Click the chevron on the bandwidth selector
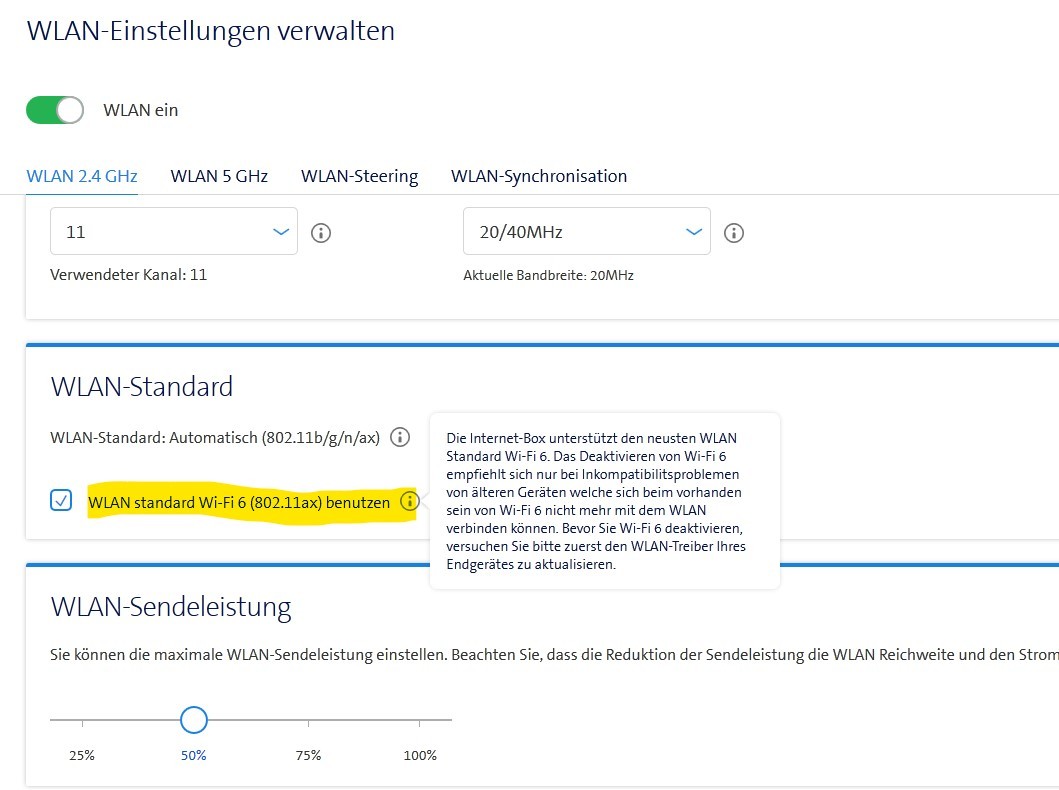The width and height of the screenshot is (1059, 790). tap(694, 231)
